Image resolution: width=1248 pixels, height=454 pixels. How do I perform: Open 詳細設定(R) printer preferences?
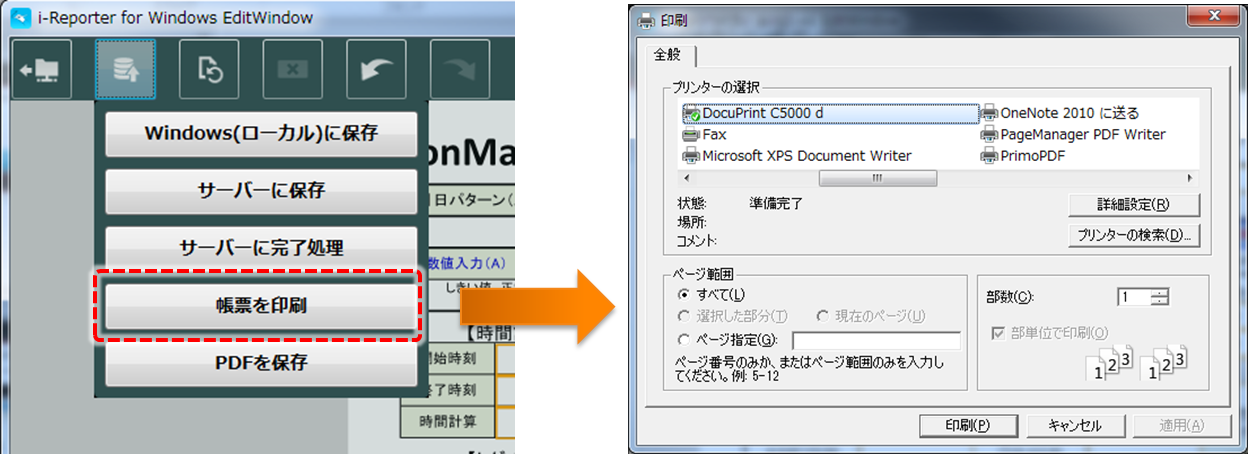coord(1133,205)
